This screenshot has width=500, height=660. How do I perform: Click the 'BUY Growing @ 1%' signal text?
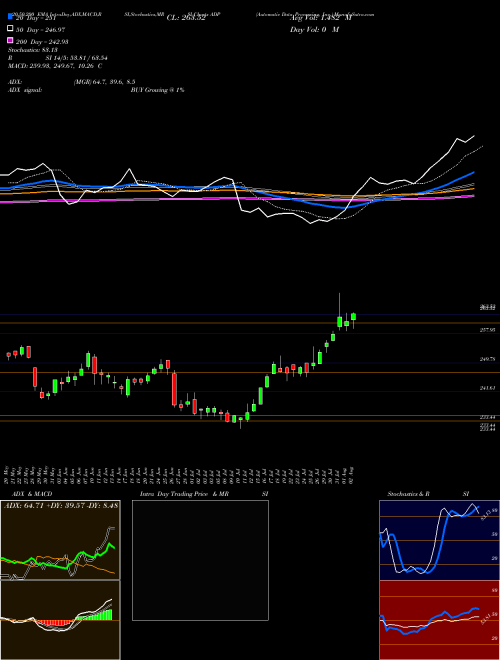(157, 90)
